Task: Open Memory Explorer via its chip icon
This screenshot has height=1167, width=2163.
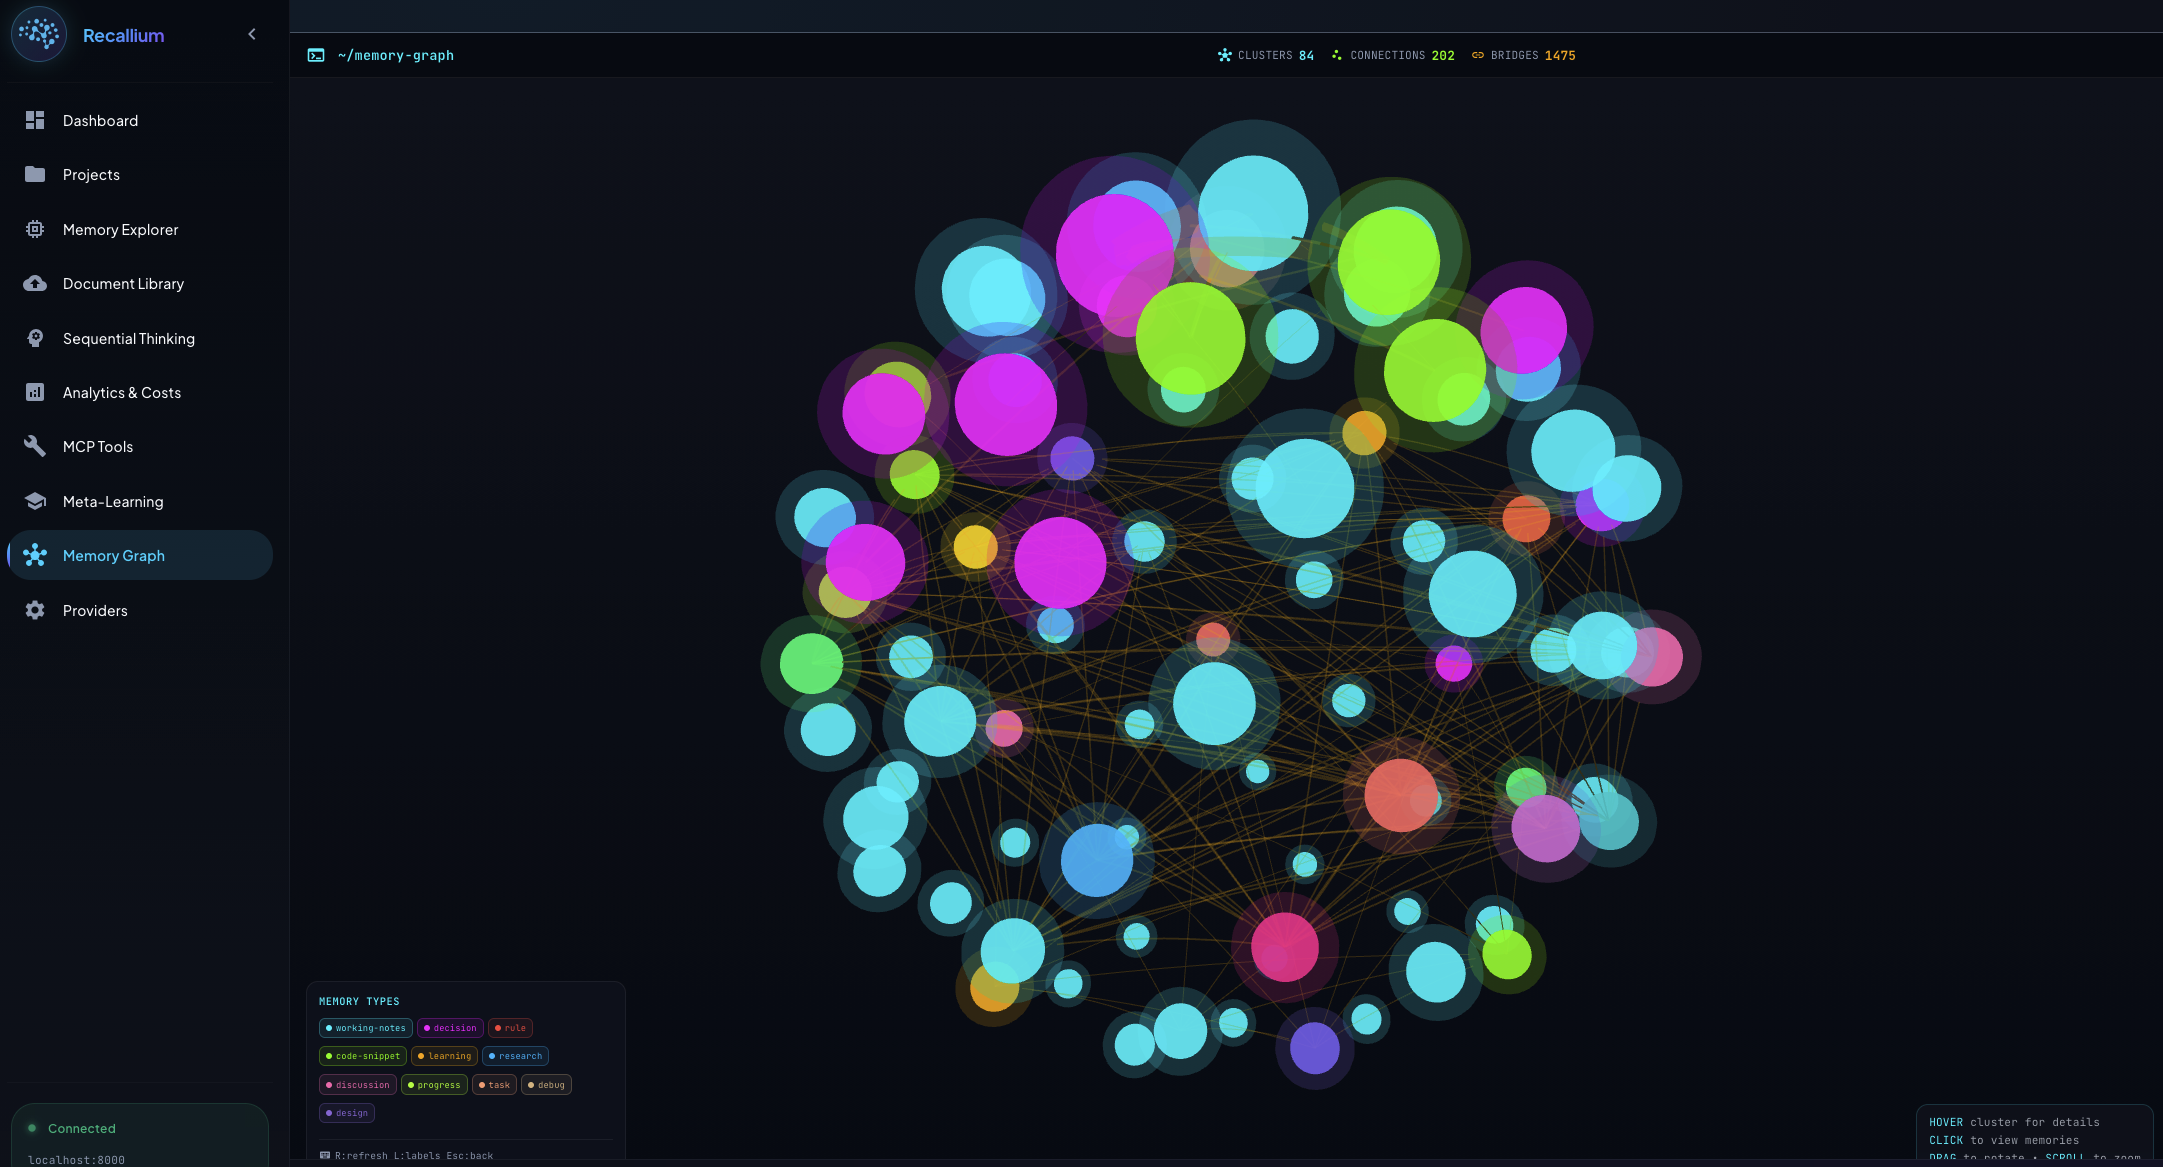Action: point(34,229)
